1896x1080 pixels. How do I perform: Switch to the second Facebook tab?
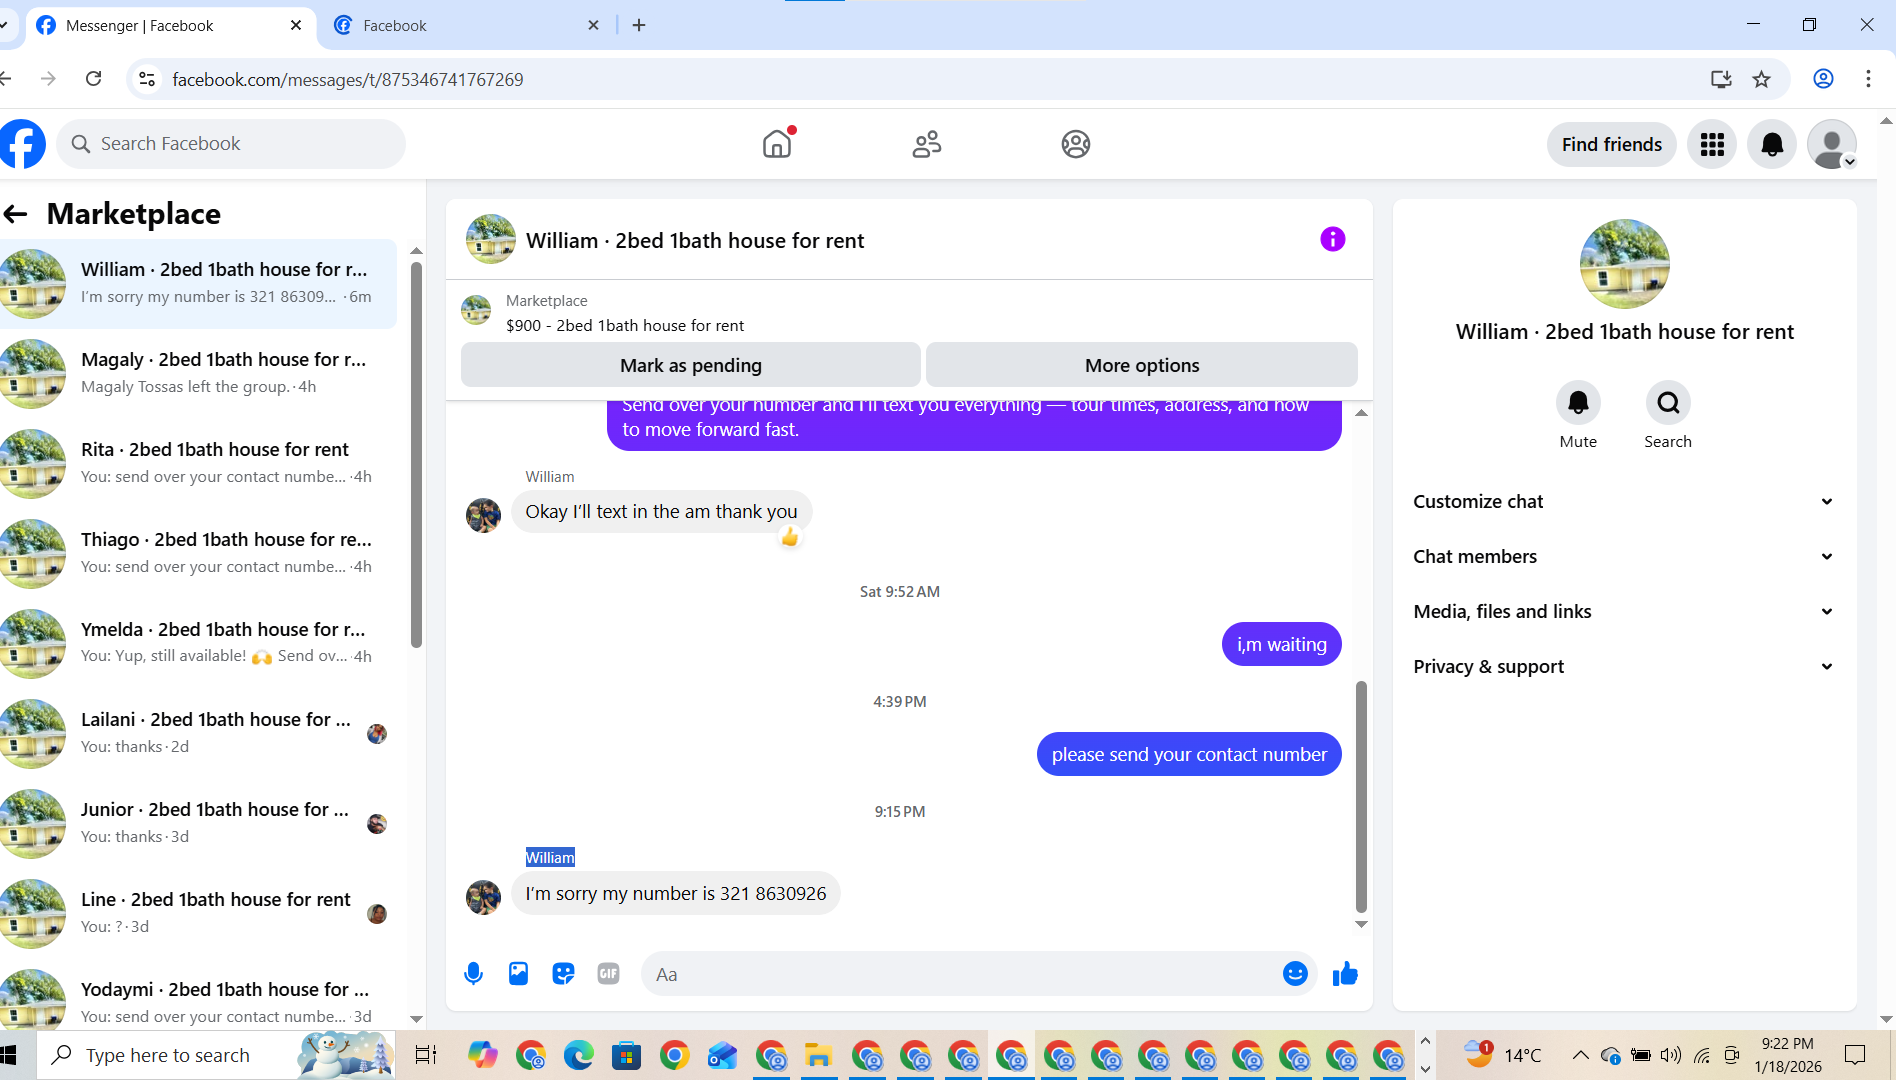coord(465,25)
